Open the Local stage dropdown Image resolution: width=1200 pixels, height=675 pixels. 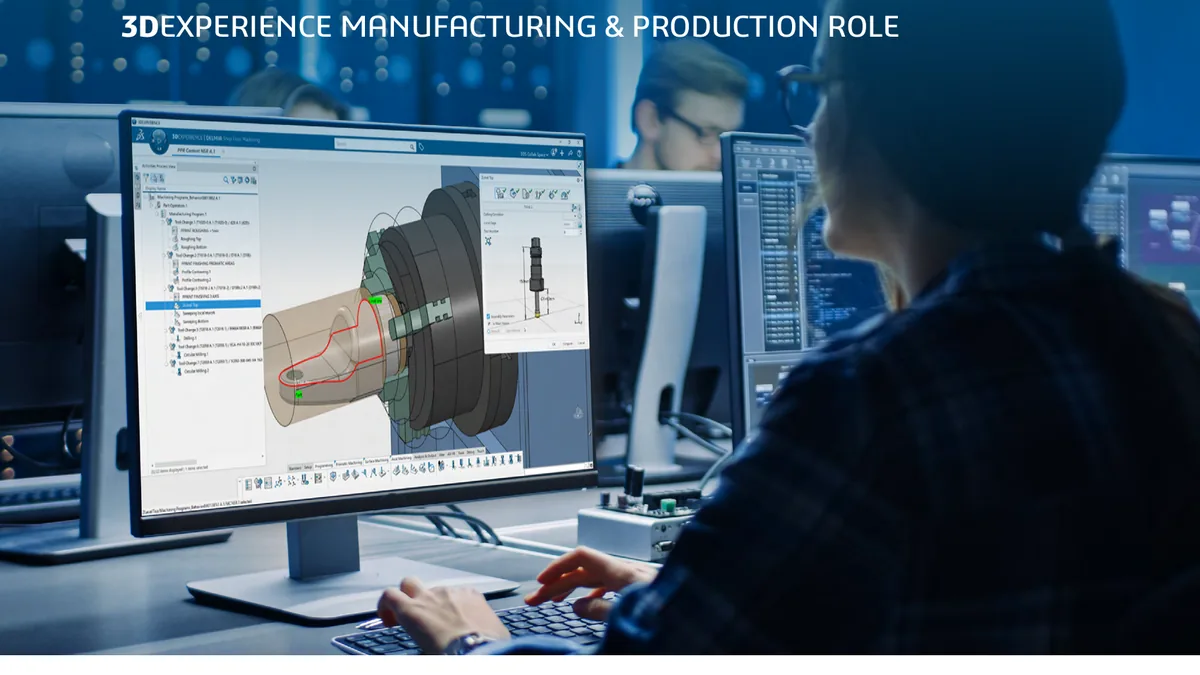pos(570,224)
